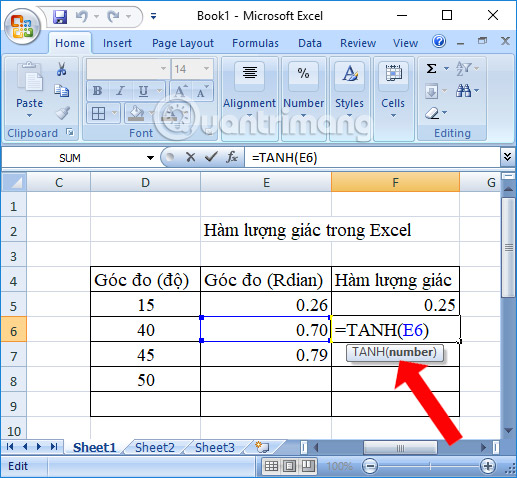This screenshot has width=517, height=478.
Task: Zoom out with minus button
Action: click(x=370, y=466)
